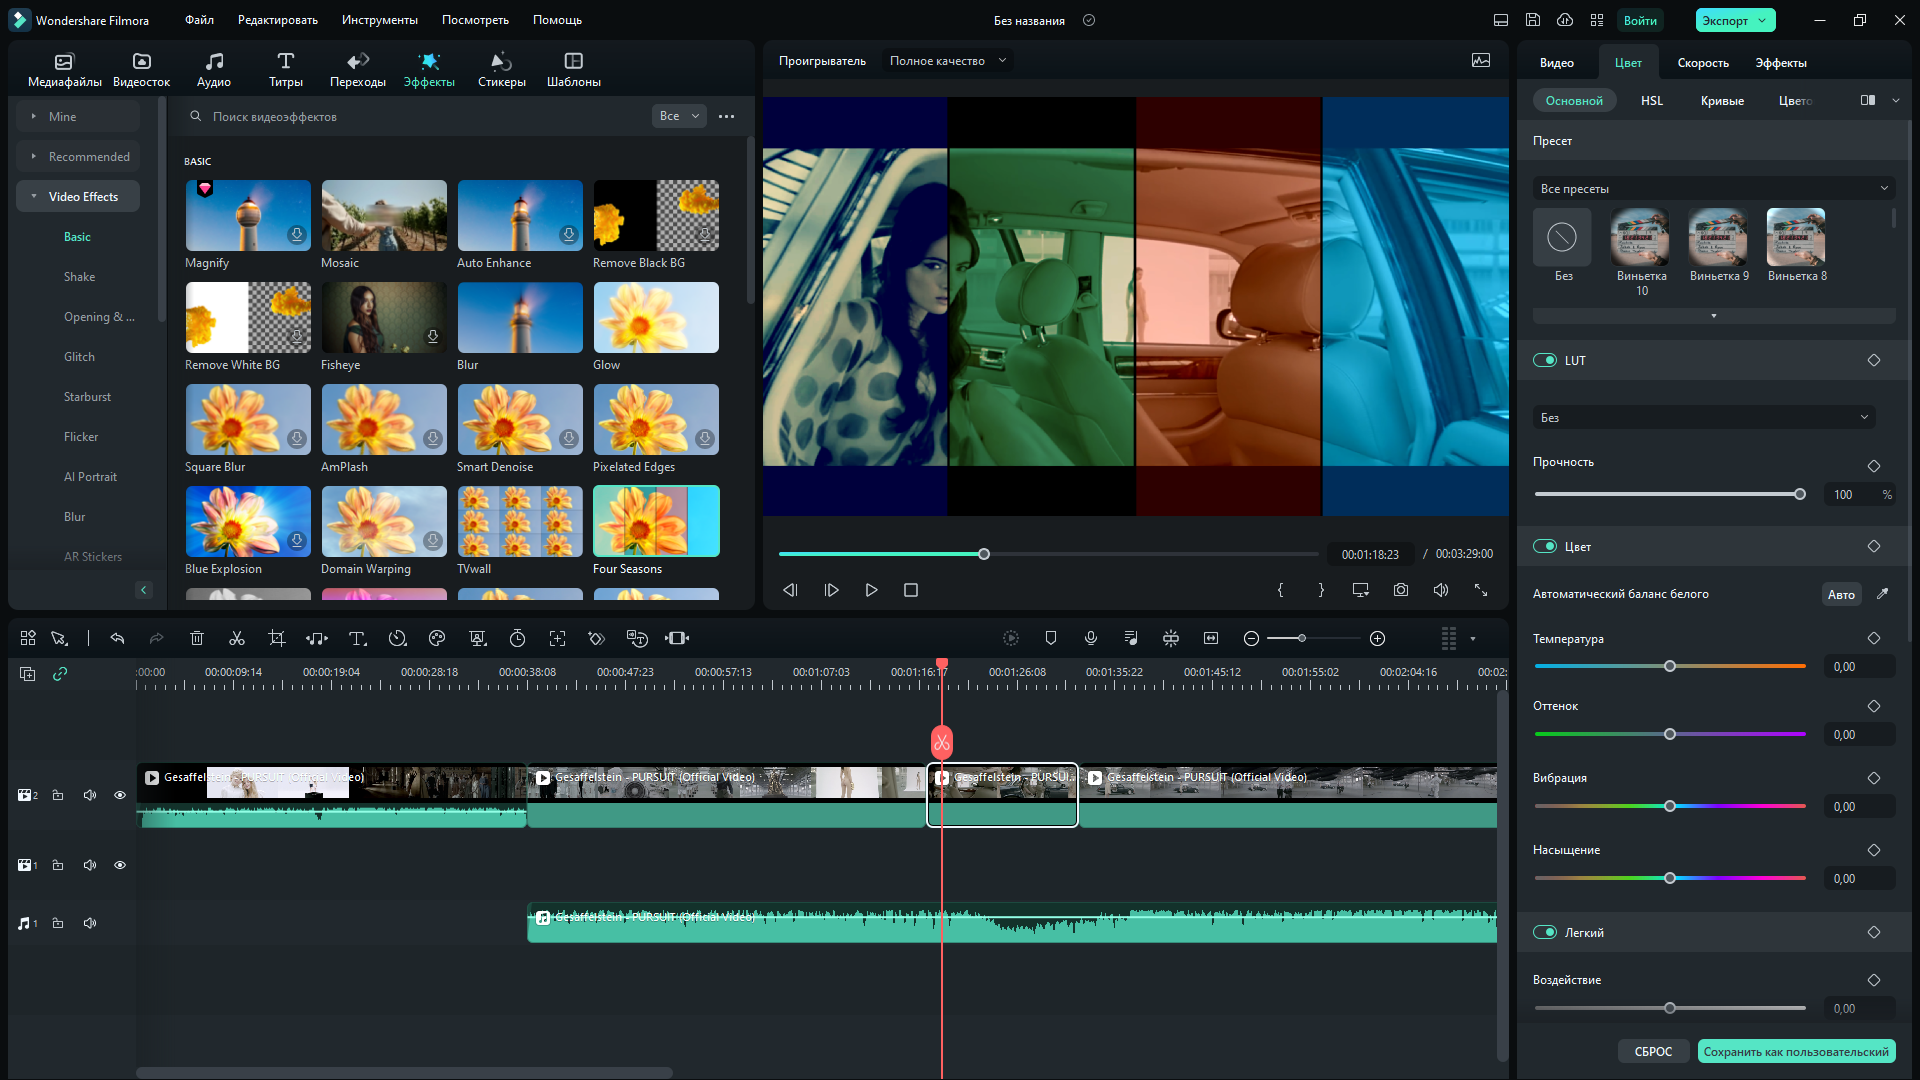This screenshot has width=1920, height=1080.
Task: Disable the LUT toggle switch
Action: click(1545, 360)
